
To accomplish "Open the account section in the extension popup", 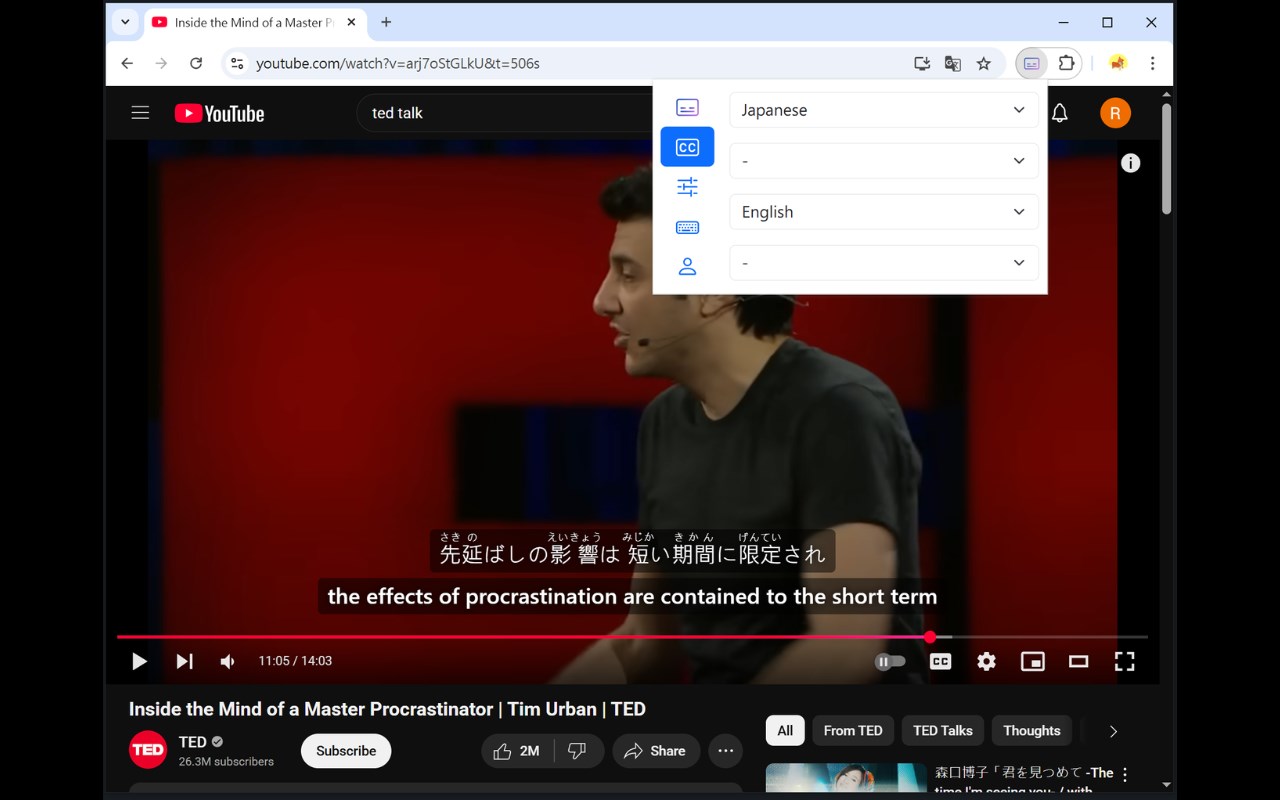I will [687, 266].
